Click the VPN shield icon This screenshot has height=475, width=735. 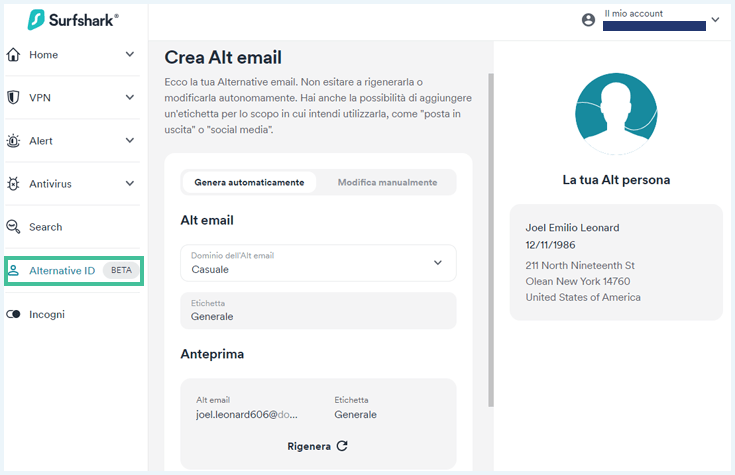pos(13,98)
